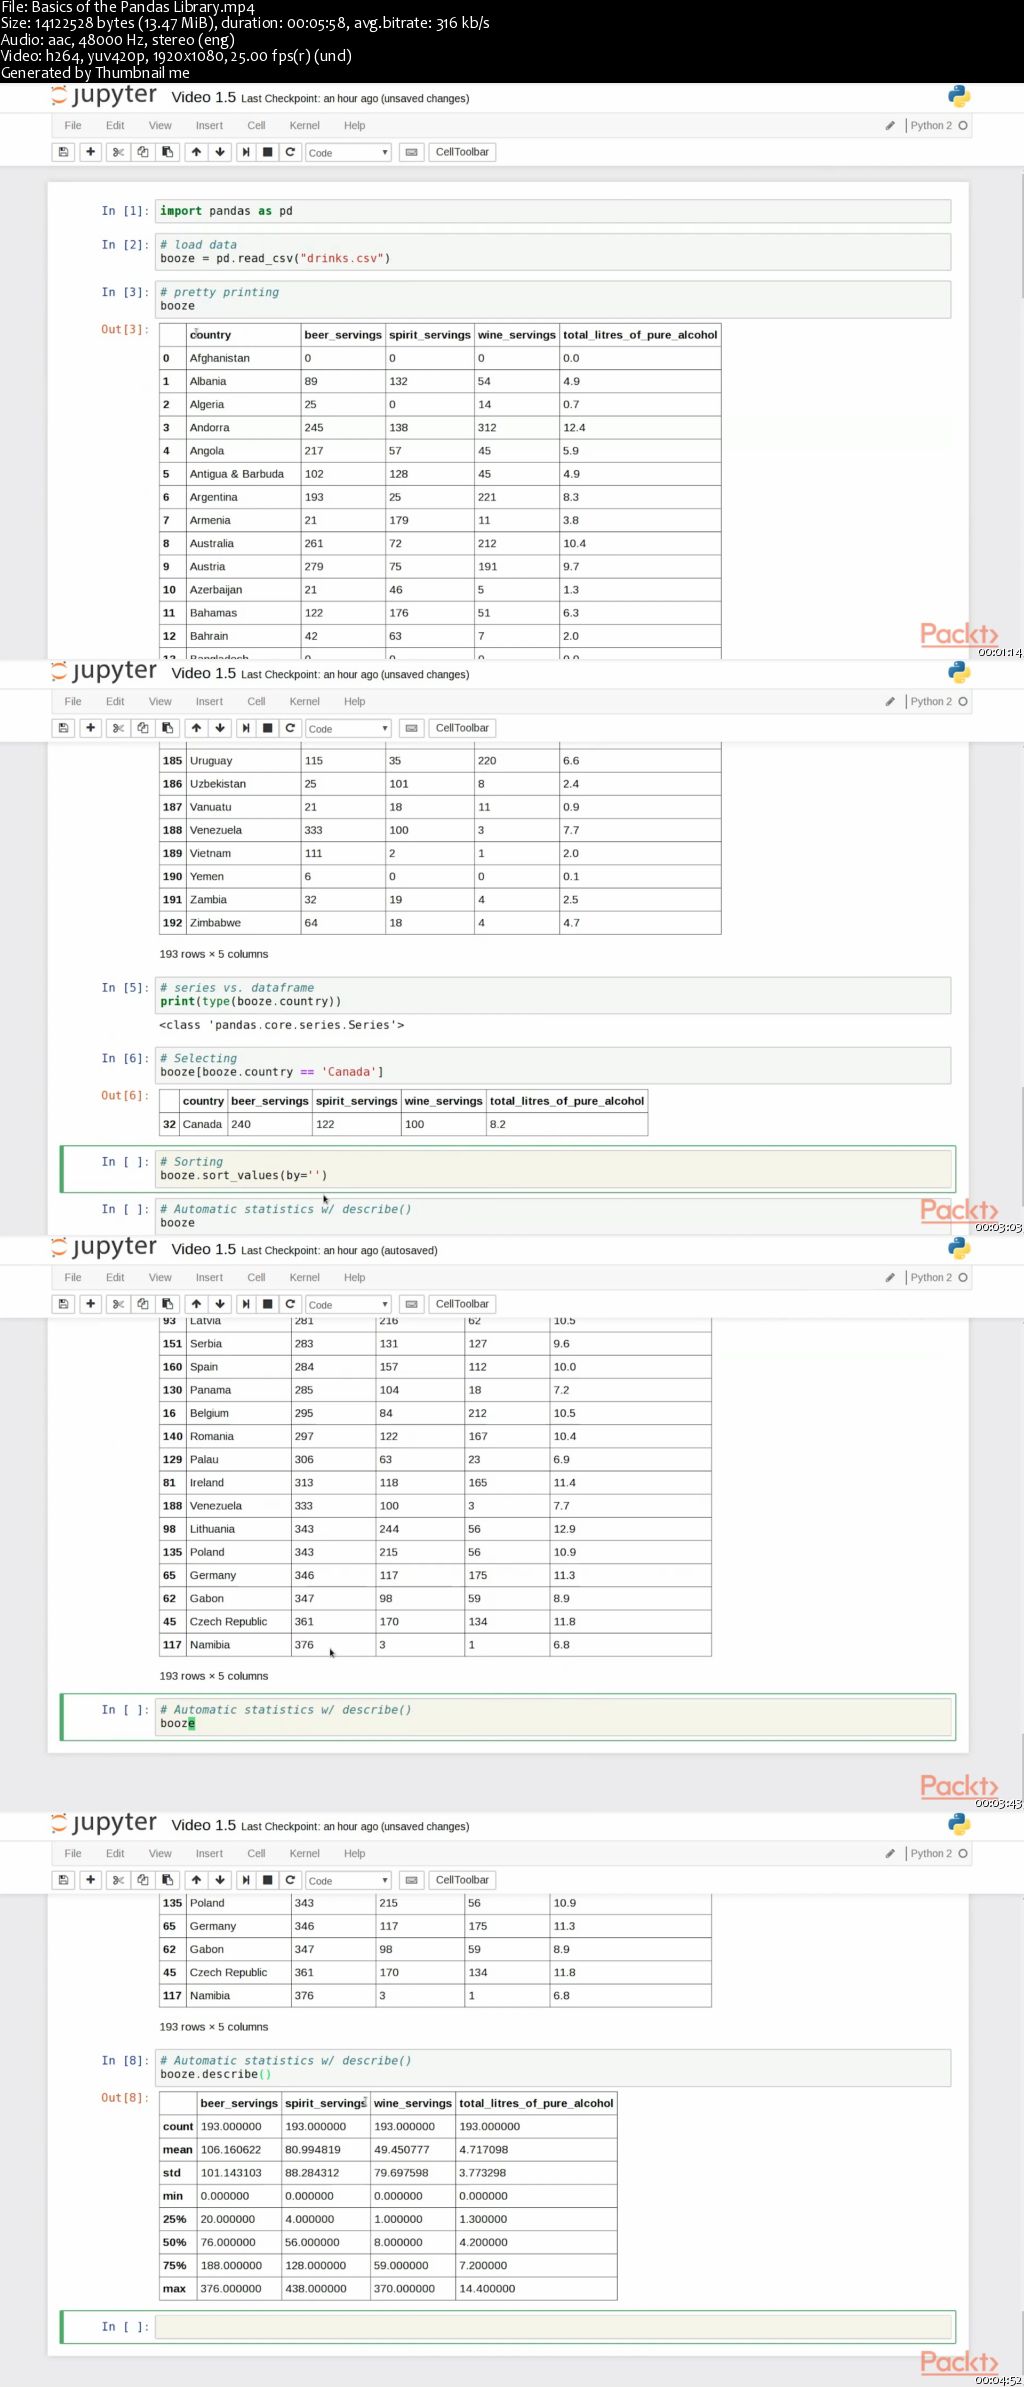Click the scissors cut icon in the 00:03:43 frame
Image resolution: width=1024 pixels, height=2387 pixels.
pos(118,1304)
